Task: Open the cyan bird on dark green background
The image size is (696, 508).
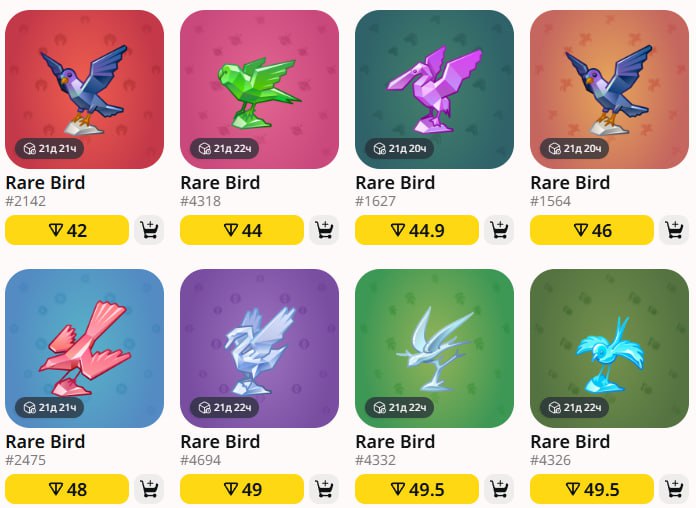Action: point(609,348)
